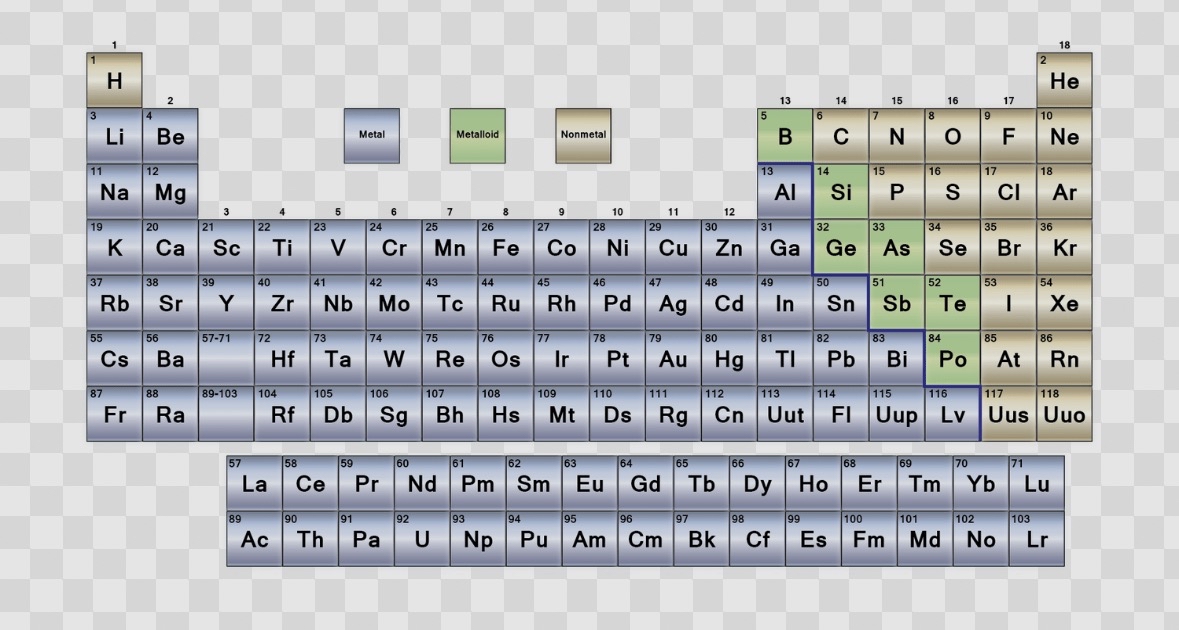Click the group 18 column header
Viewport: 1179px width, 630px height.
point(1064,45)
